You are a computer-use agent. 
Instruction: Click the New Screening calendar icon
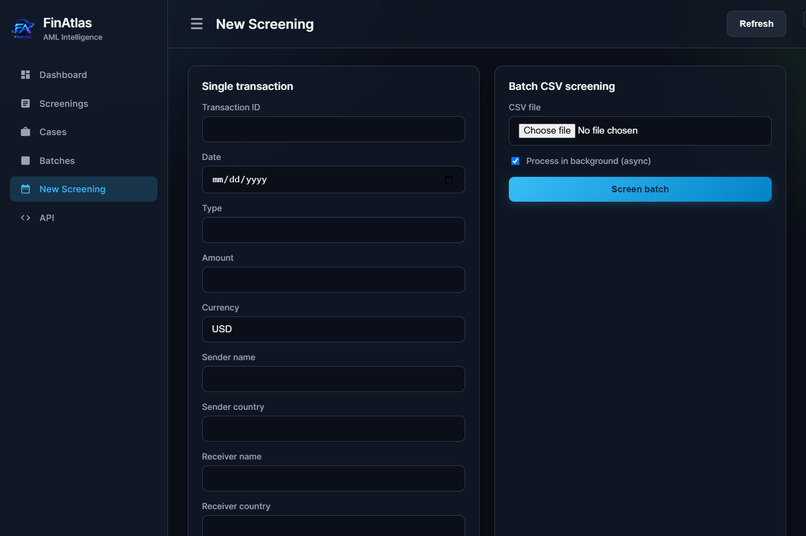click(x=25, y=189)
